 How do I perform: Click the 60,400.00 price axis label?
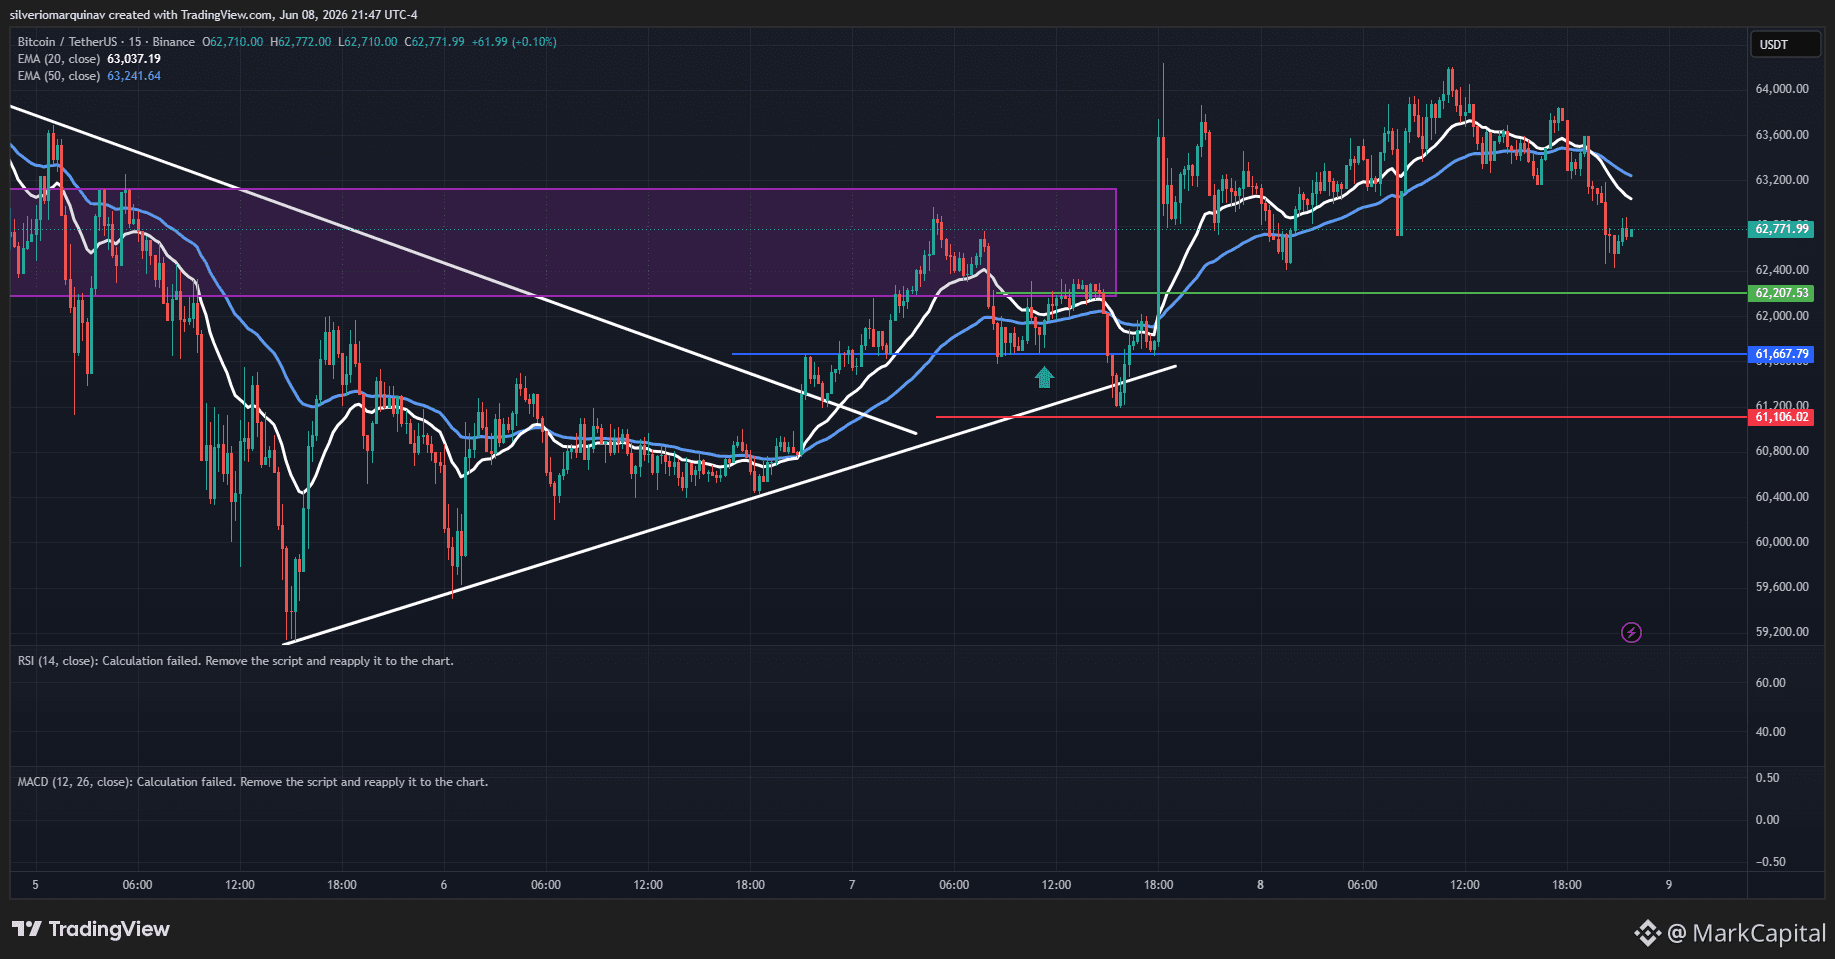click(1782, 497)
